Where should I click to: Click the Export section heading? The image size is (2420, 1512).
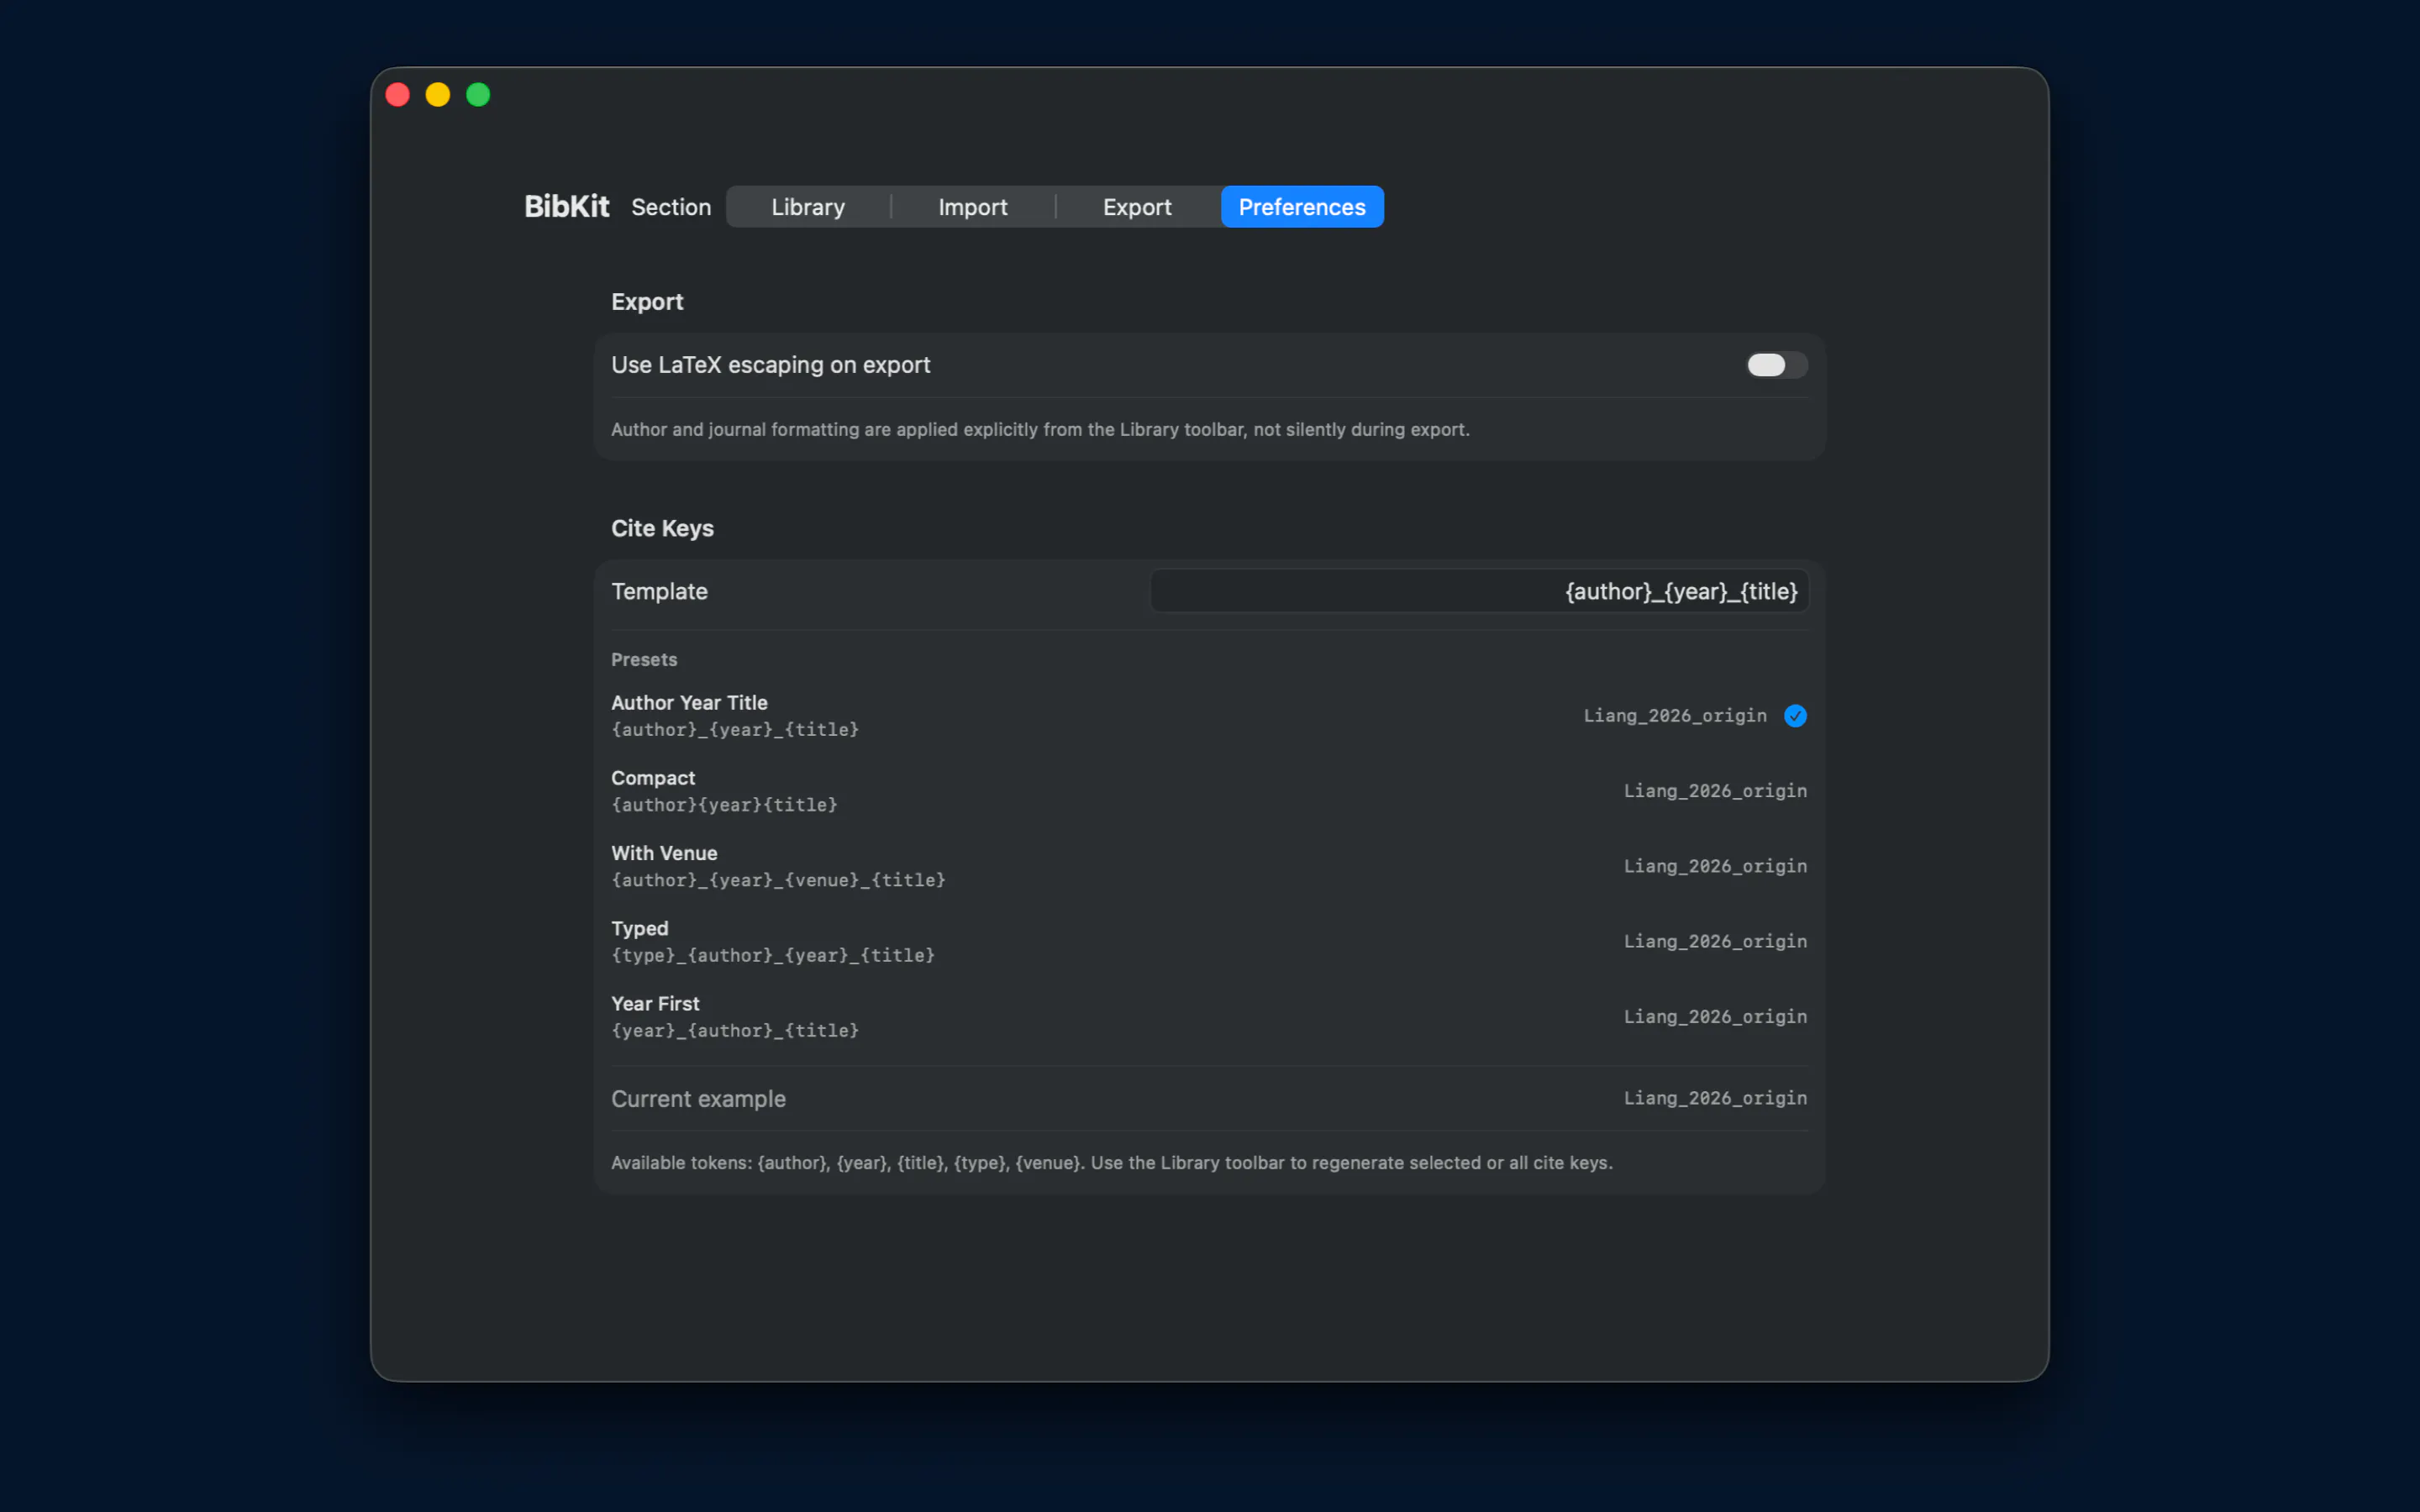[x=647, y=302]
